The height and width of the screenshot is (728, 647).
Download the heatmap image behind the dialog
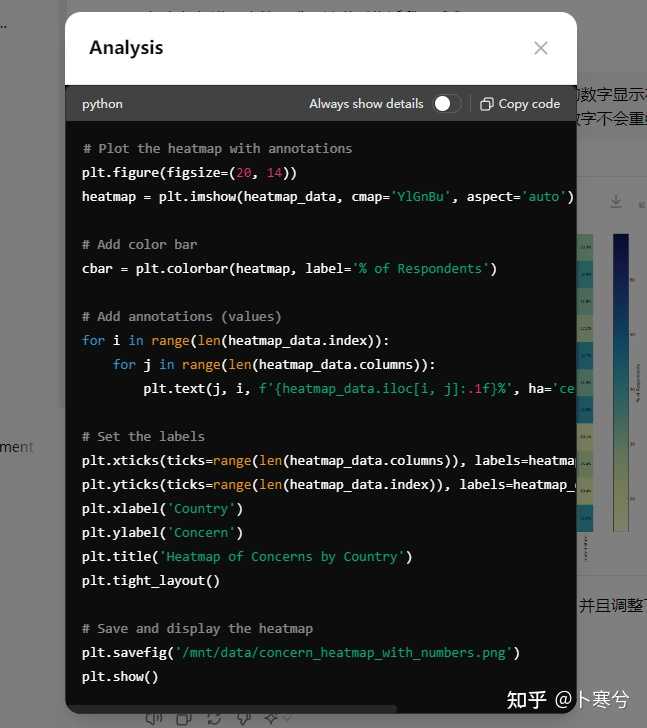coord(616,202)
